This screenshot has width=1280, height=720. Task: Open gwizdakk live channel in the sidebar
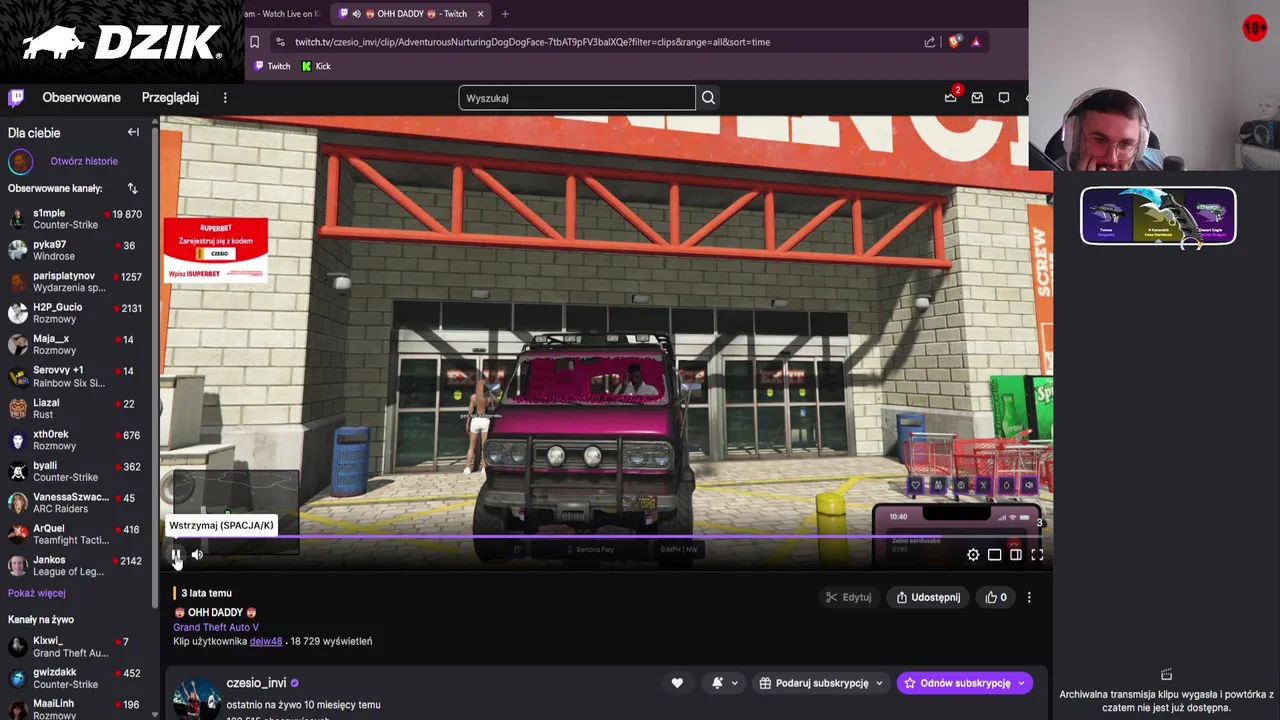tap(76, 678)
